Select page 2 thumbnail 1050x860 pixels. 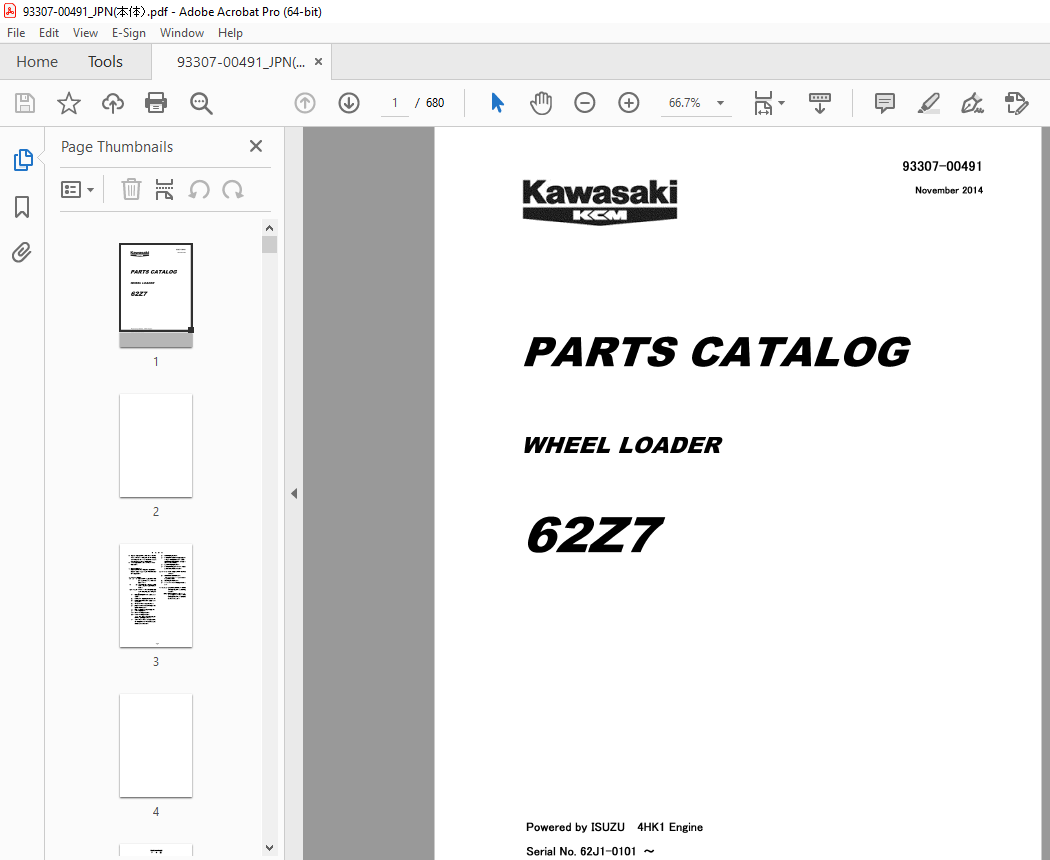156,445
